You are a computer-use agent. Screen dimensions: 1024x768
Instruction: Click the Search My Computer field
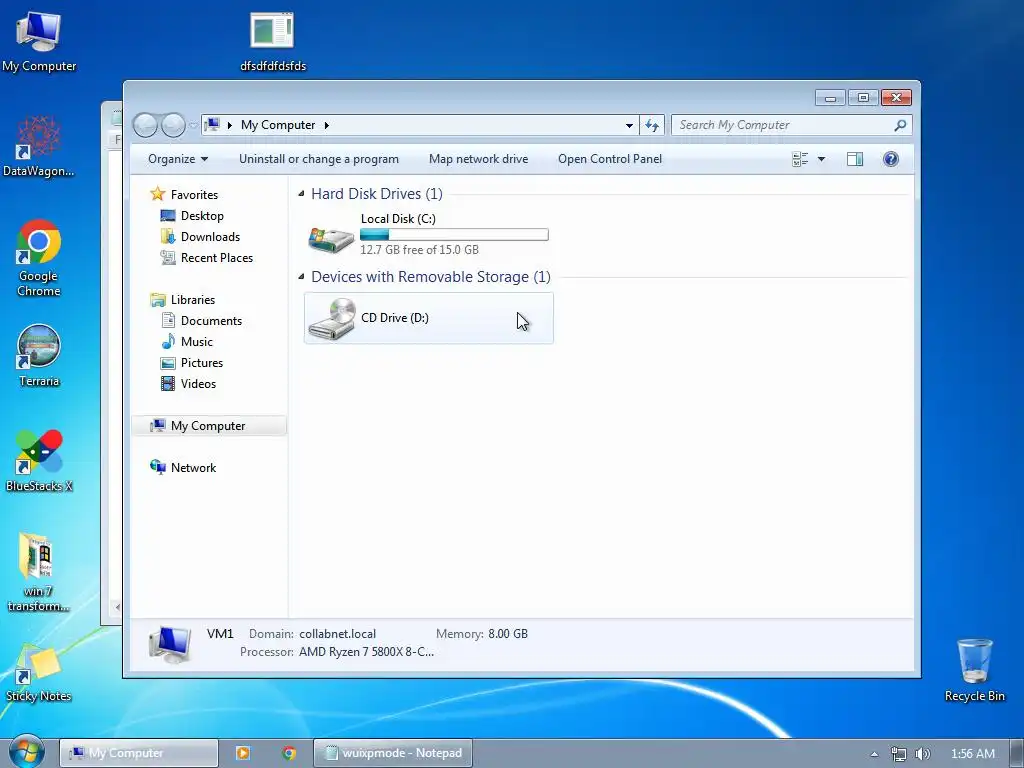tap(784, 125)
